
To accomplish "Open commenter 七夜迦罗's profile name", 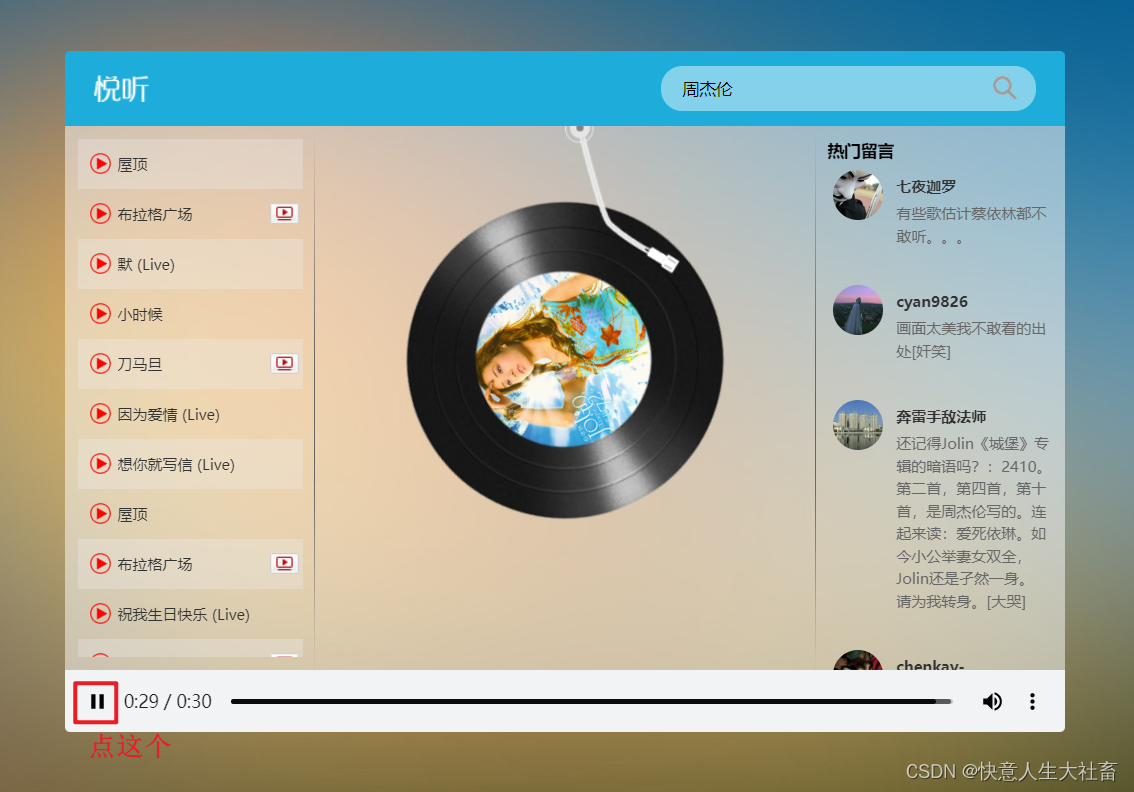I will 925,186.
